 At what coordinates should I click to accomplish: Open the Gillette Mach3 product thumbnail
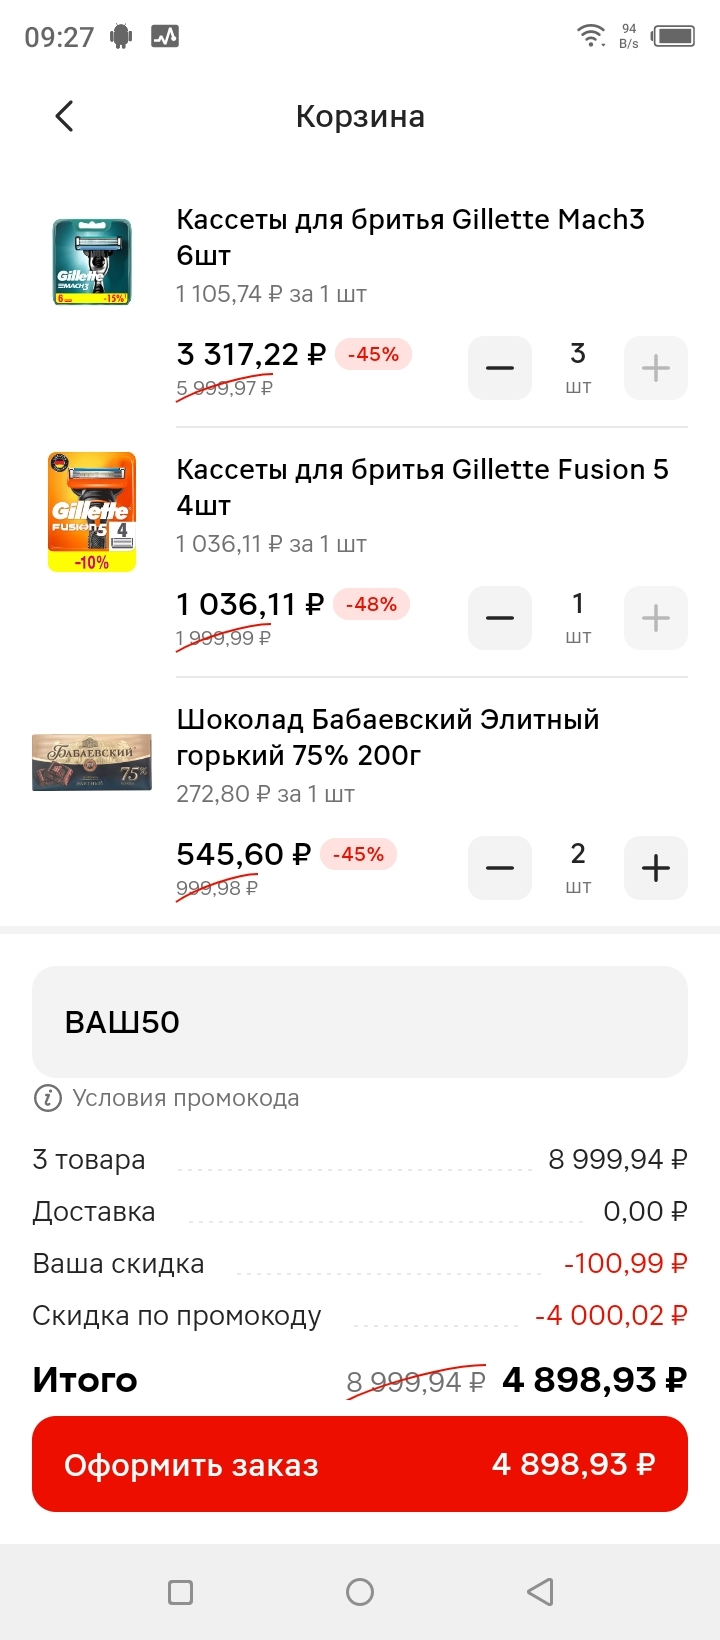click(92, 262)
